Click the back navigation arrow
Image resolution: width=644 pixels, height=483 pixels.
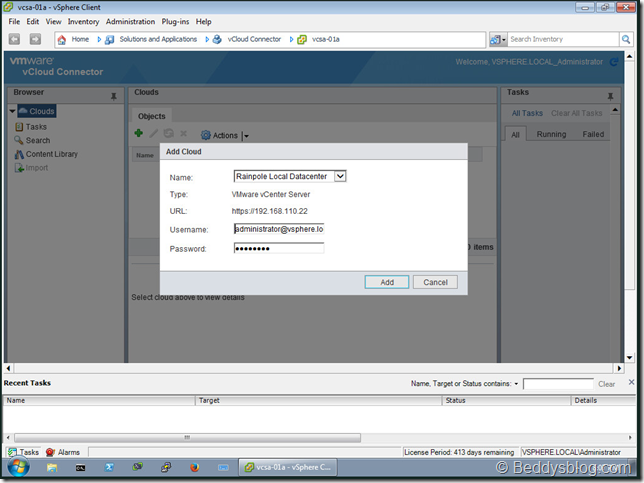[x=15, y=39]
